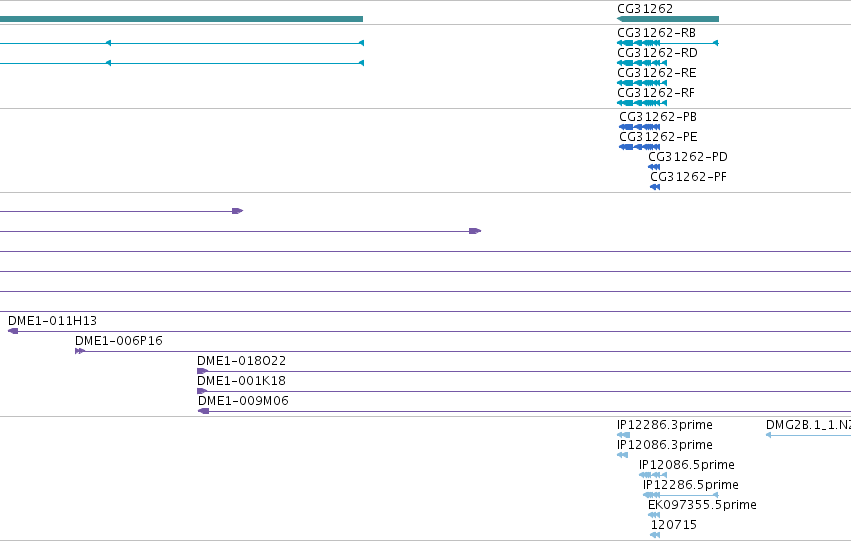
Task: Click the DME1-006P16 clone end arrow
Action: [80, 351]
